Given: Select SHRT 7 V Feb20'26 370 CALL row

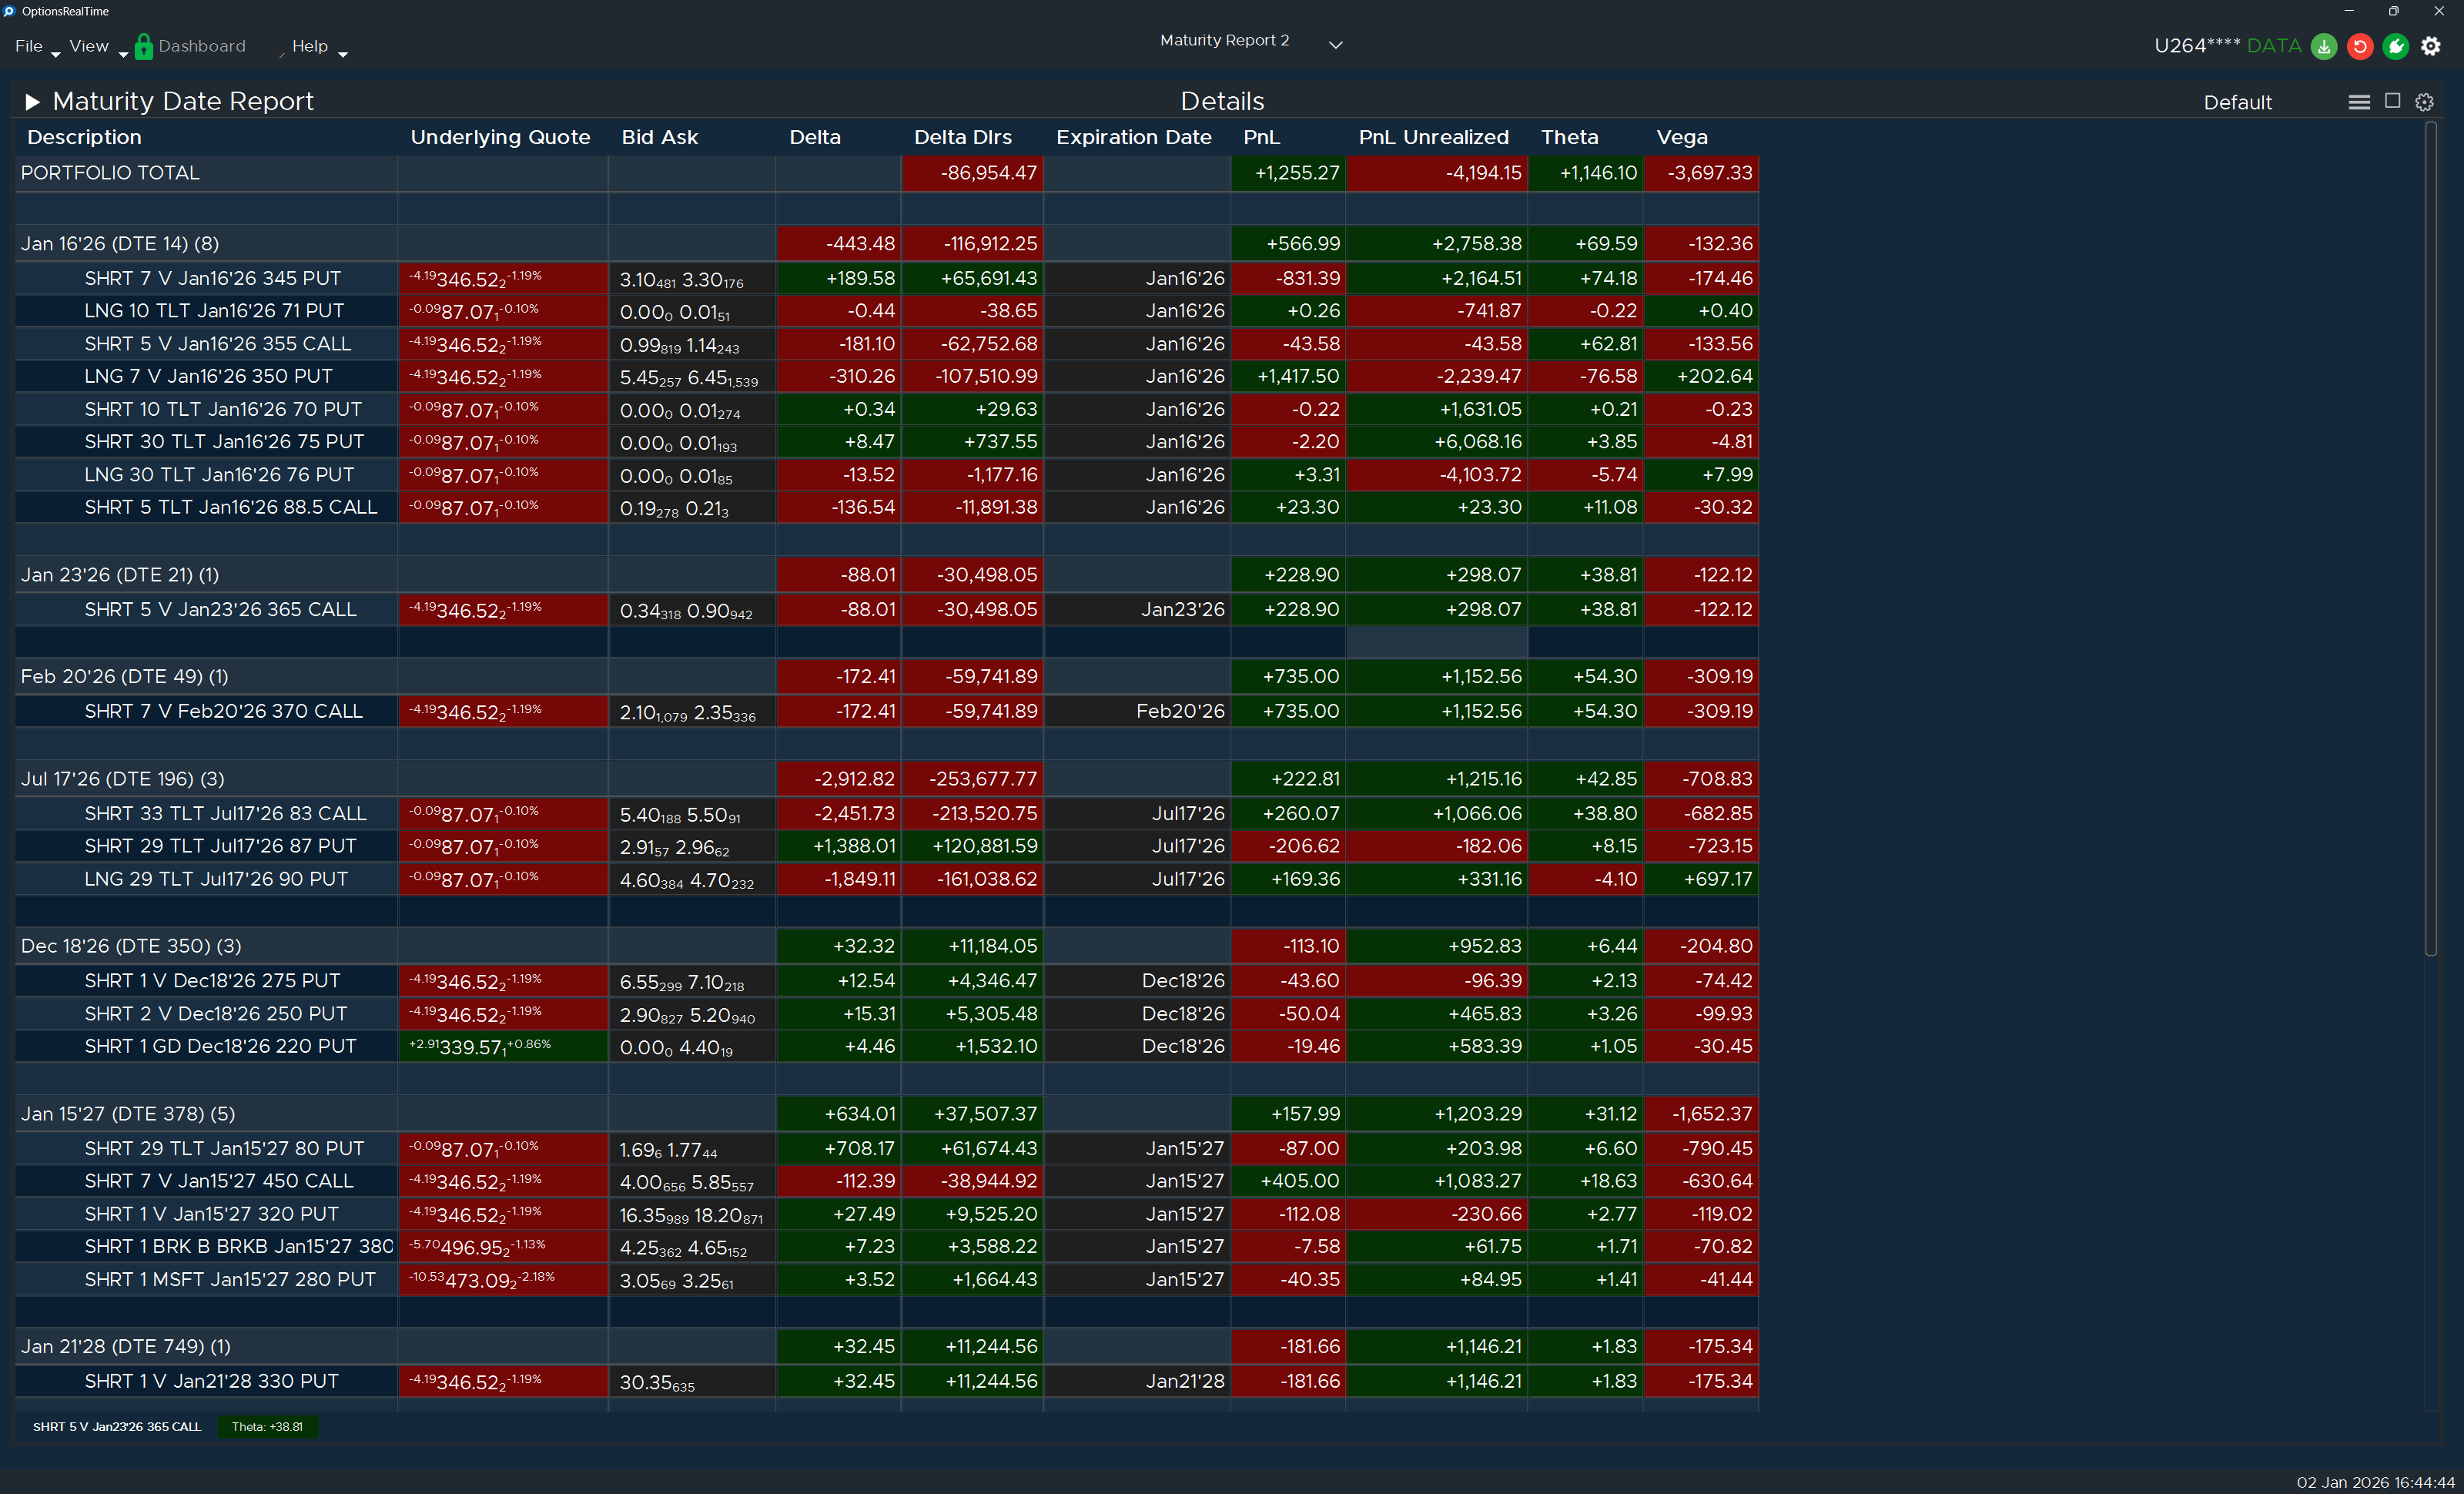Looking at the screenshot, I should pyautogui.click(x=223, y=711).
